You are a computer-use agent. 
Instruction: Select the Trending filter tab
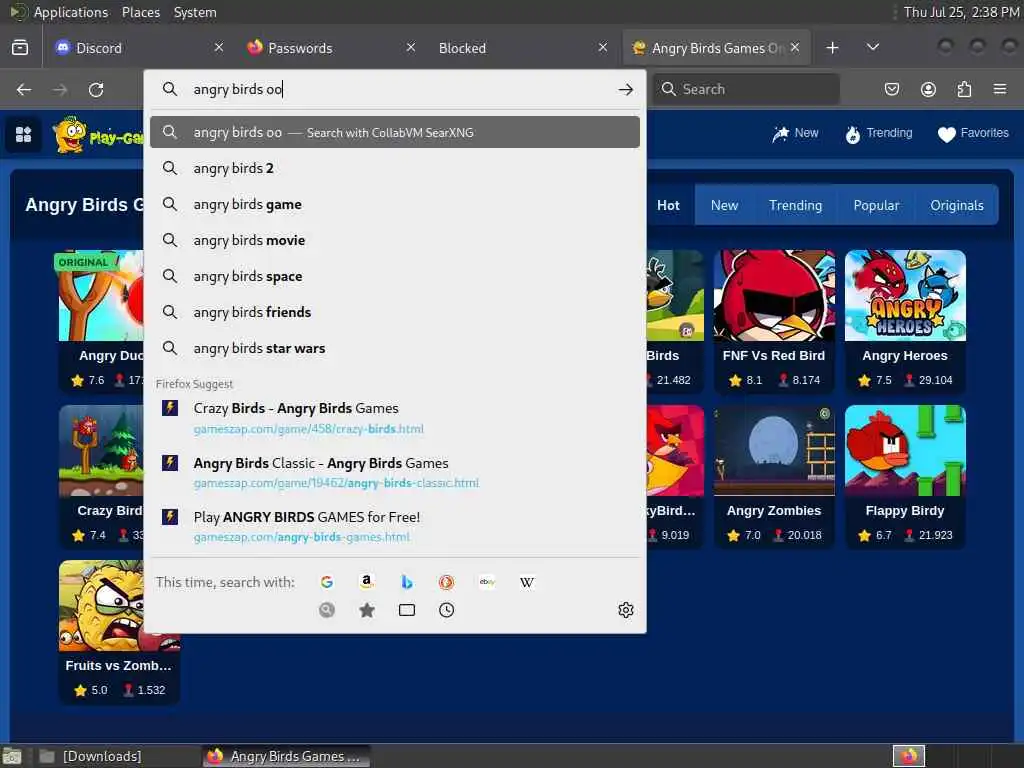coord(795,205)
